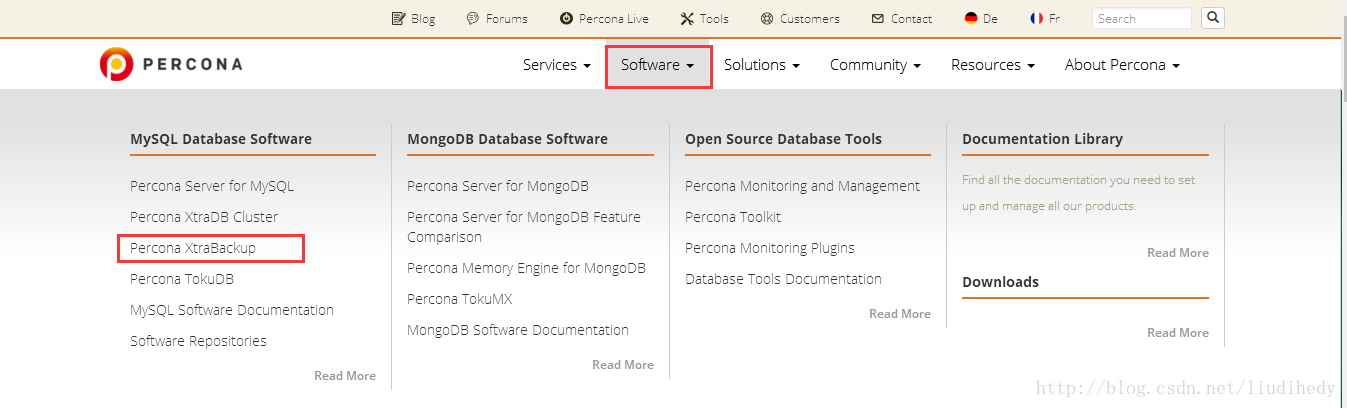The image size is (1347, 408).
Task: Click Read More under Documentation Library
Action: coord(1178,253)
